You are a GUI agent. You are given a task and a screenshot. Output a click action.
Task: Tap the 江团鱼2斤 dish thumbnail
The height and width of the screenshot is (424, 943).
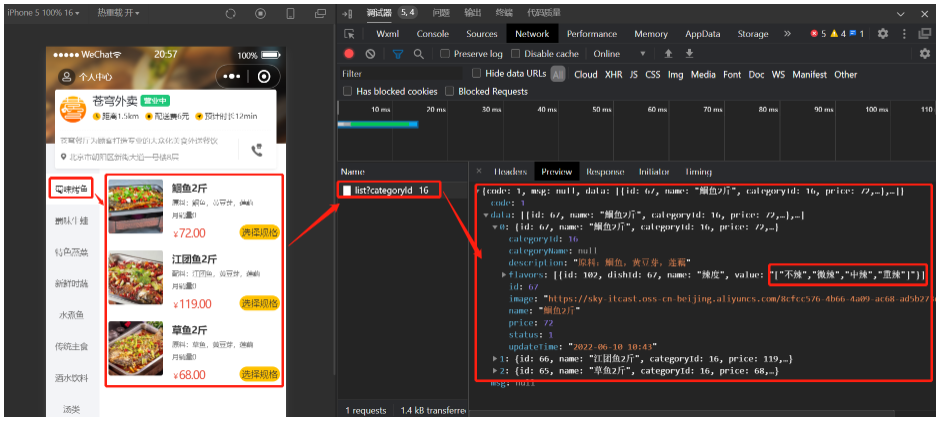click(135, 277)
